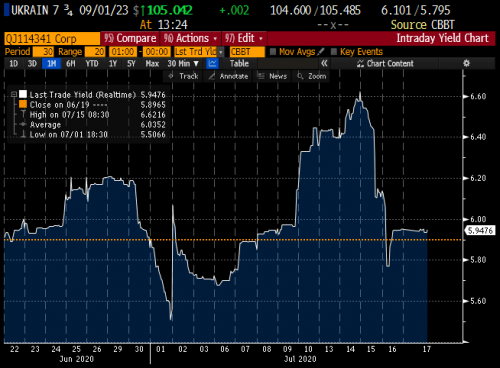Collapse panel with double-chevron icon
Image resolution: width=500 pixels, height=368 pixels.
tap(324, 63)
